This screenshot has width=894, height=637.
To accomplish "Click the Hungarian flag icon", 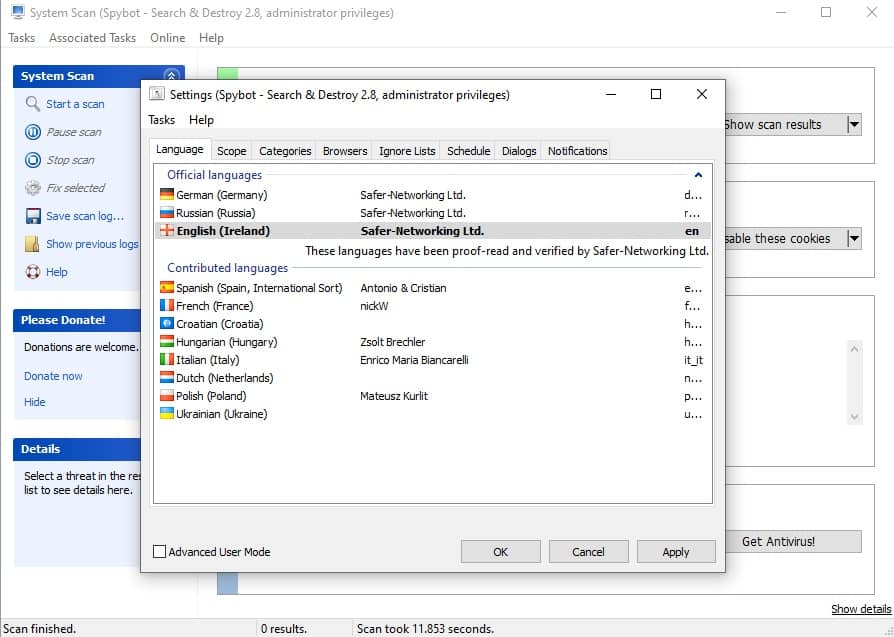I will (x=166, y=342).
